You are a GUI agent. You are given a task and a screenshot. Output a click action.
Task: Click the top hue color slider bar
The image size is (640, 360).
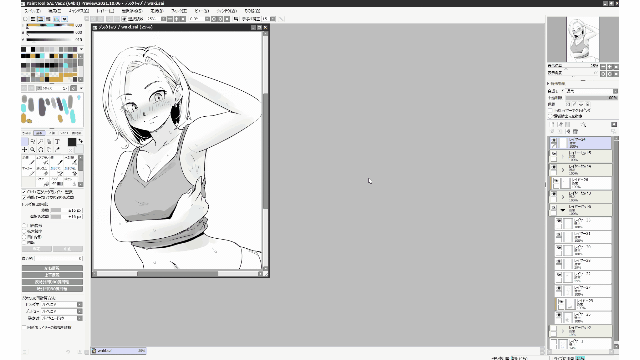(50, 25)
